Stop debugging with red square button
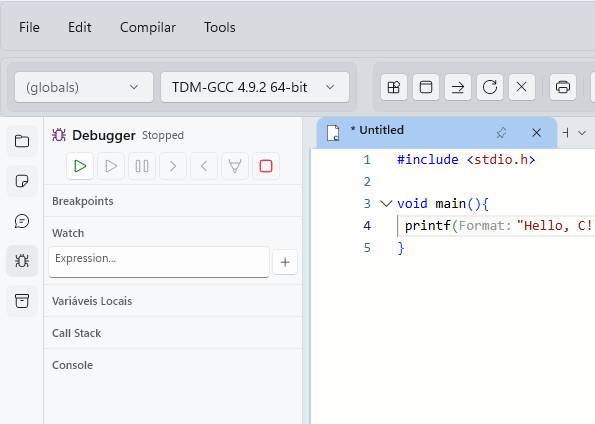 (266, 166)
